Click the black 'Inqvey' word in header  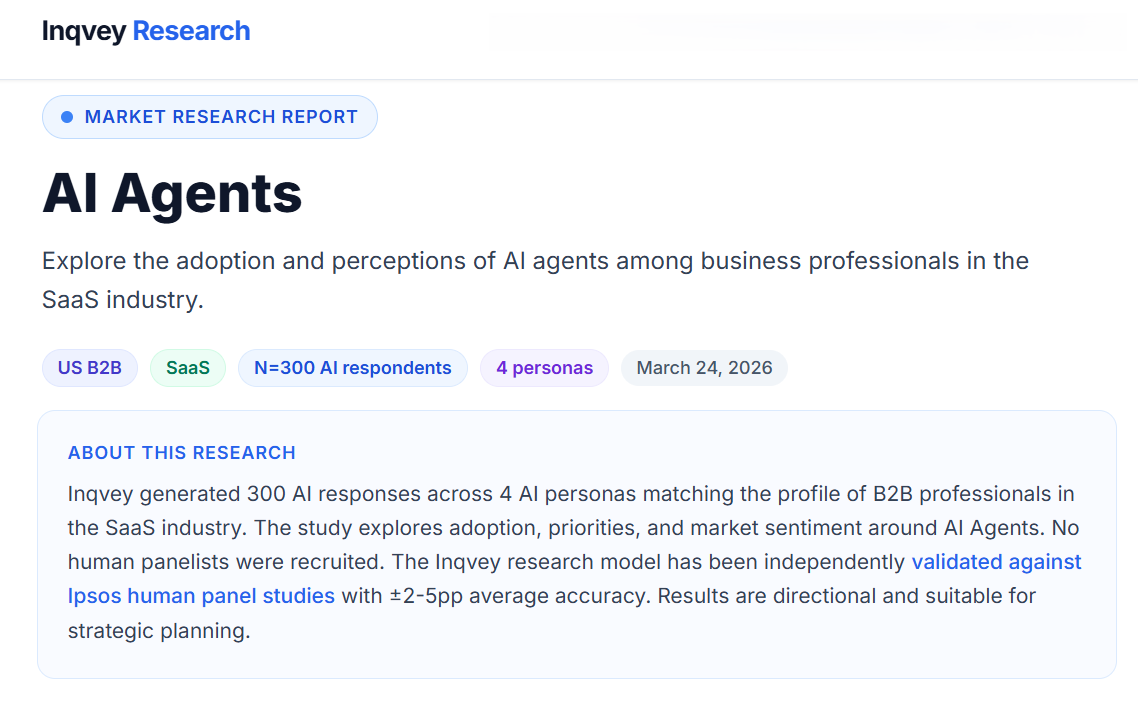(x=84, y=31)
